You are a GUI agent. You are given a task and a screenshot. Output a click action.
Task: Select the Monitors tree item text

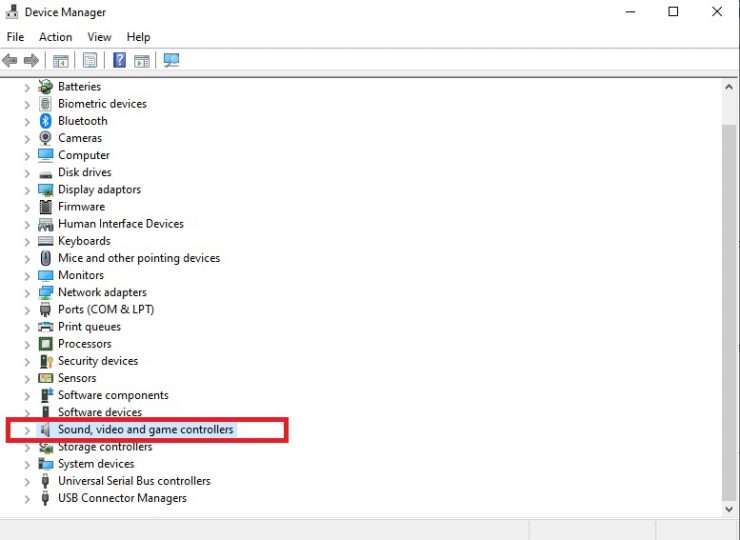click(81, 275)
